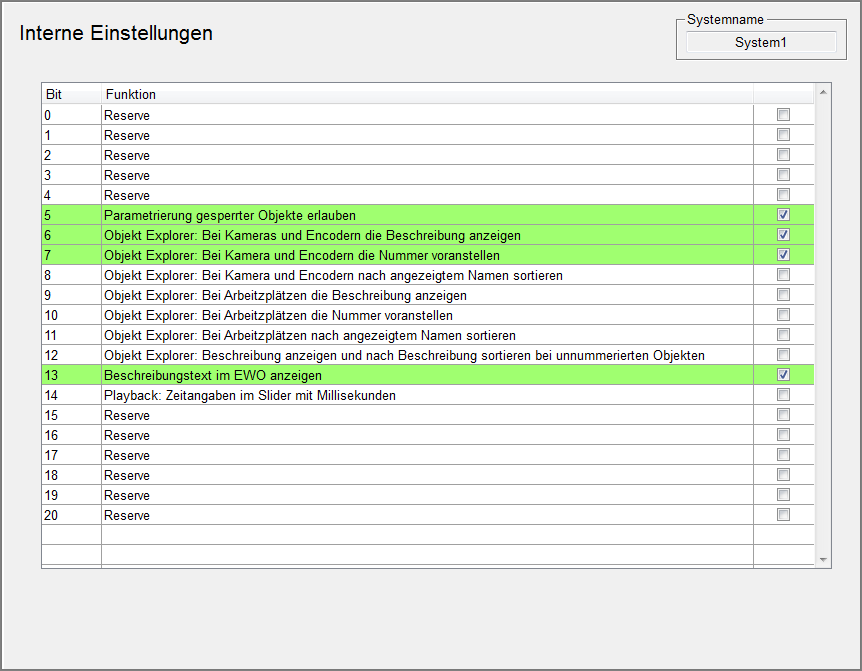
Task: Click the scroll up arrow of the table
Action: click(823, 92)
